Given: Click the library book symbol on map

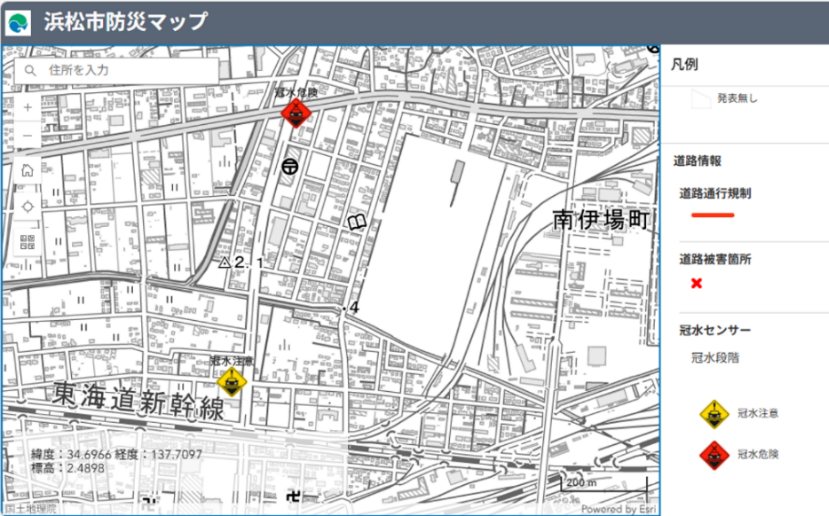Looking at the screenshot, I should pyautogui.click(x=357, y=222).
